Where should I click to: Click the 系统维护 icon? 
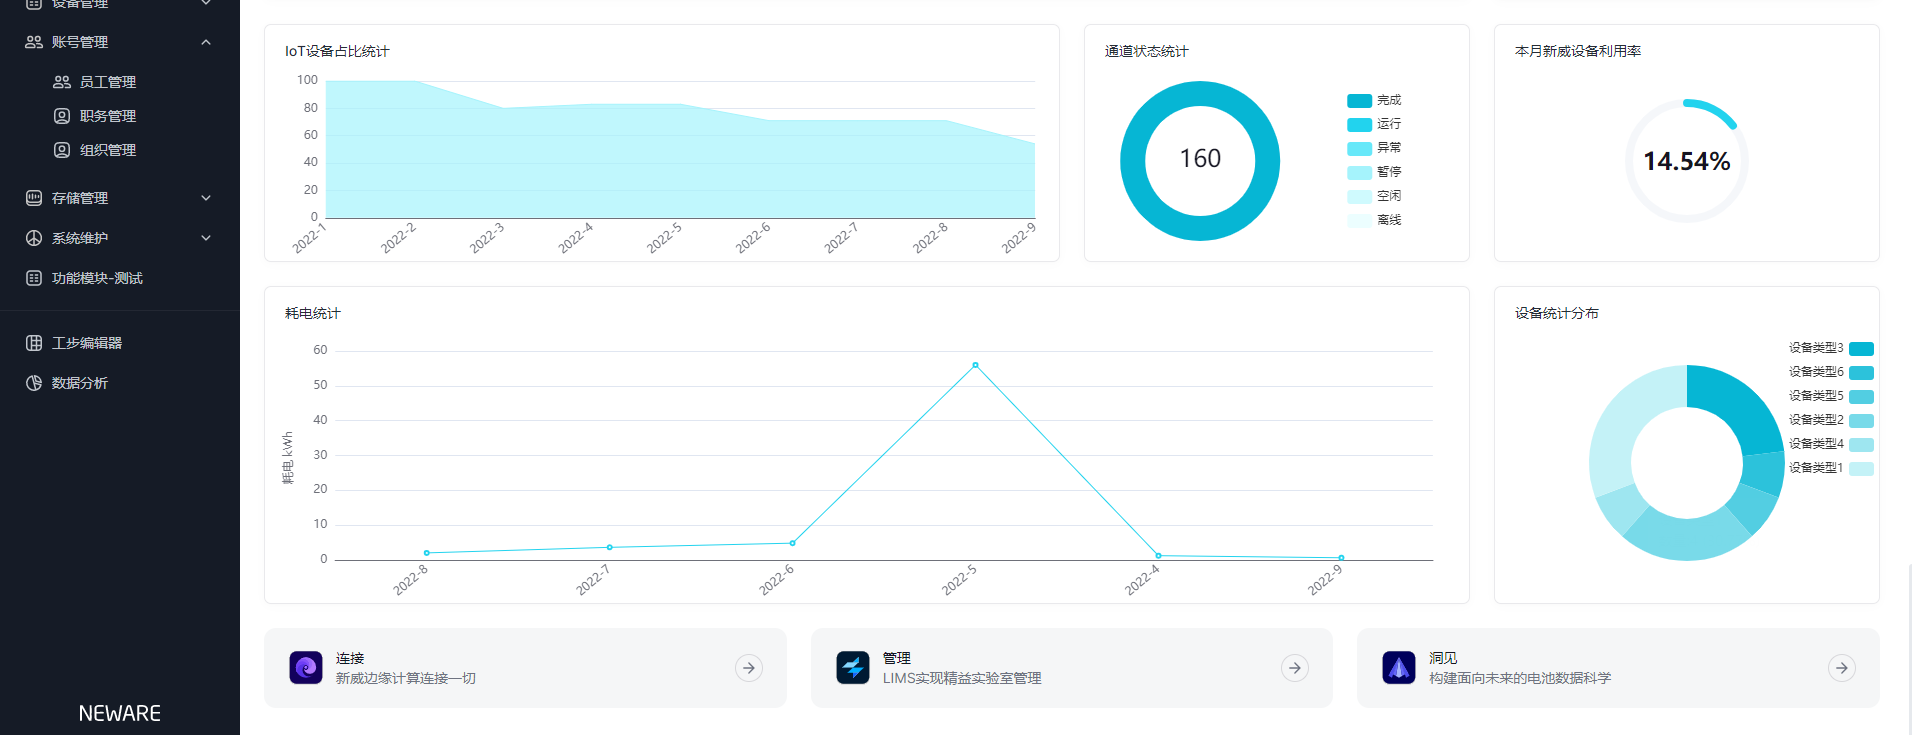coord(34,238)
